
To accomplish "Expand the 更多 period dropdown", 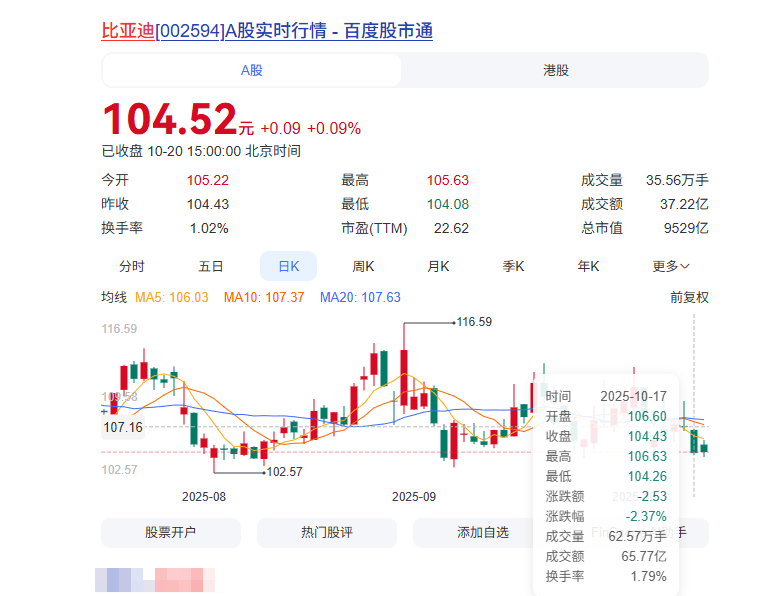I will coord(671,266).
